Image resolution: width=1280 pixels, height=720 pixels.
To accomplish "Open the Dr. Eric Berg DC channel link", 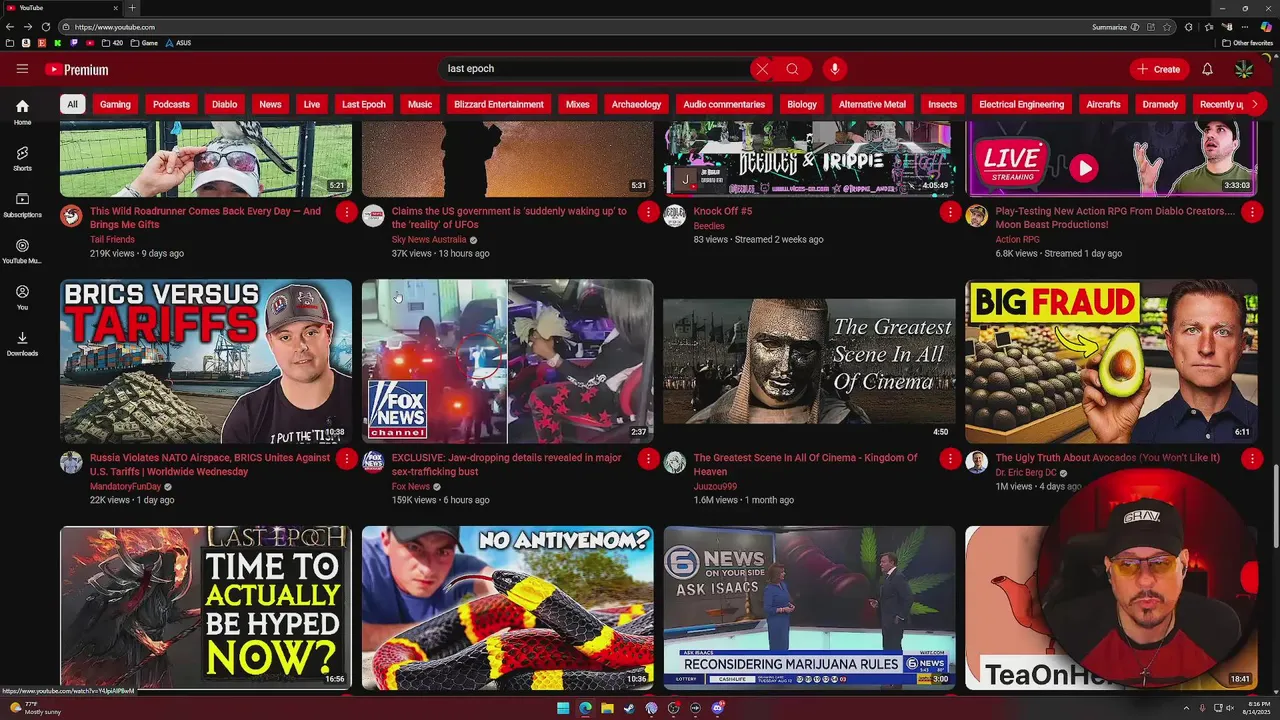I will pyautogui.click(x=1026, y=473).
